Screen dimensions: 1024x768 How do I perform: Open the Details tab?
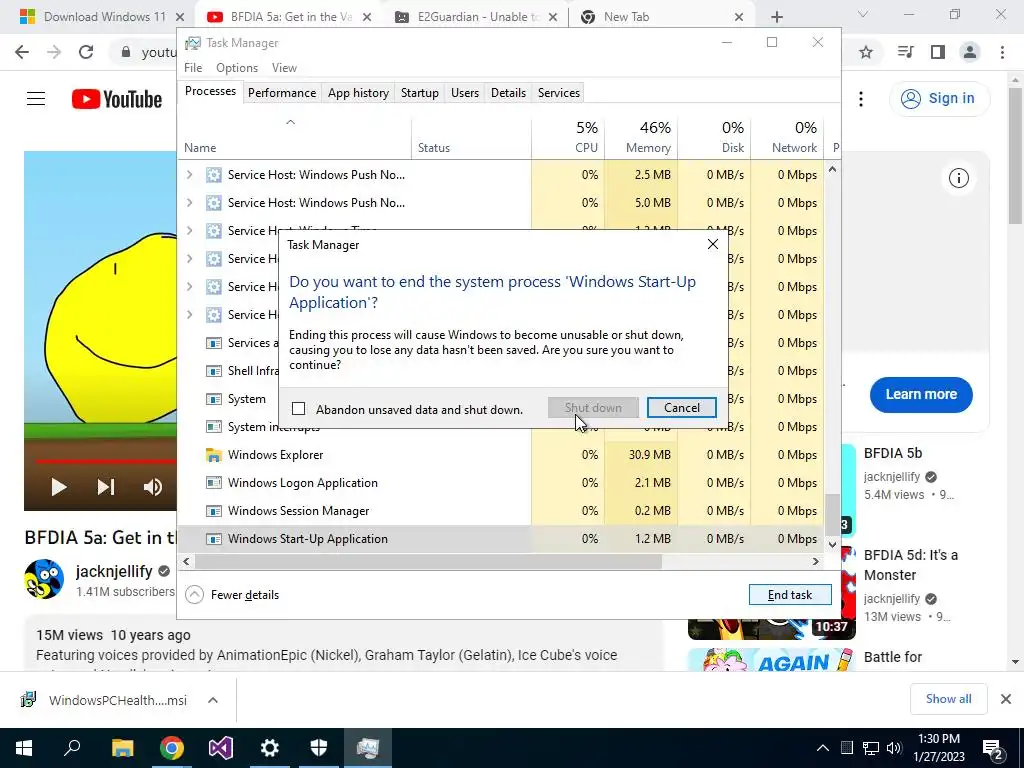click(508, 93)
